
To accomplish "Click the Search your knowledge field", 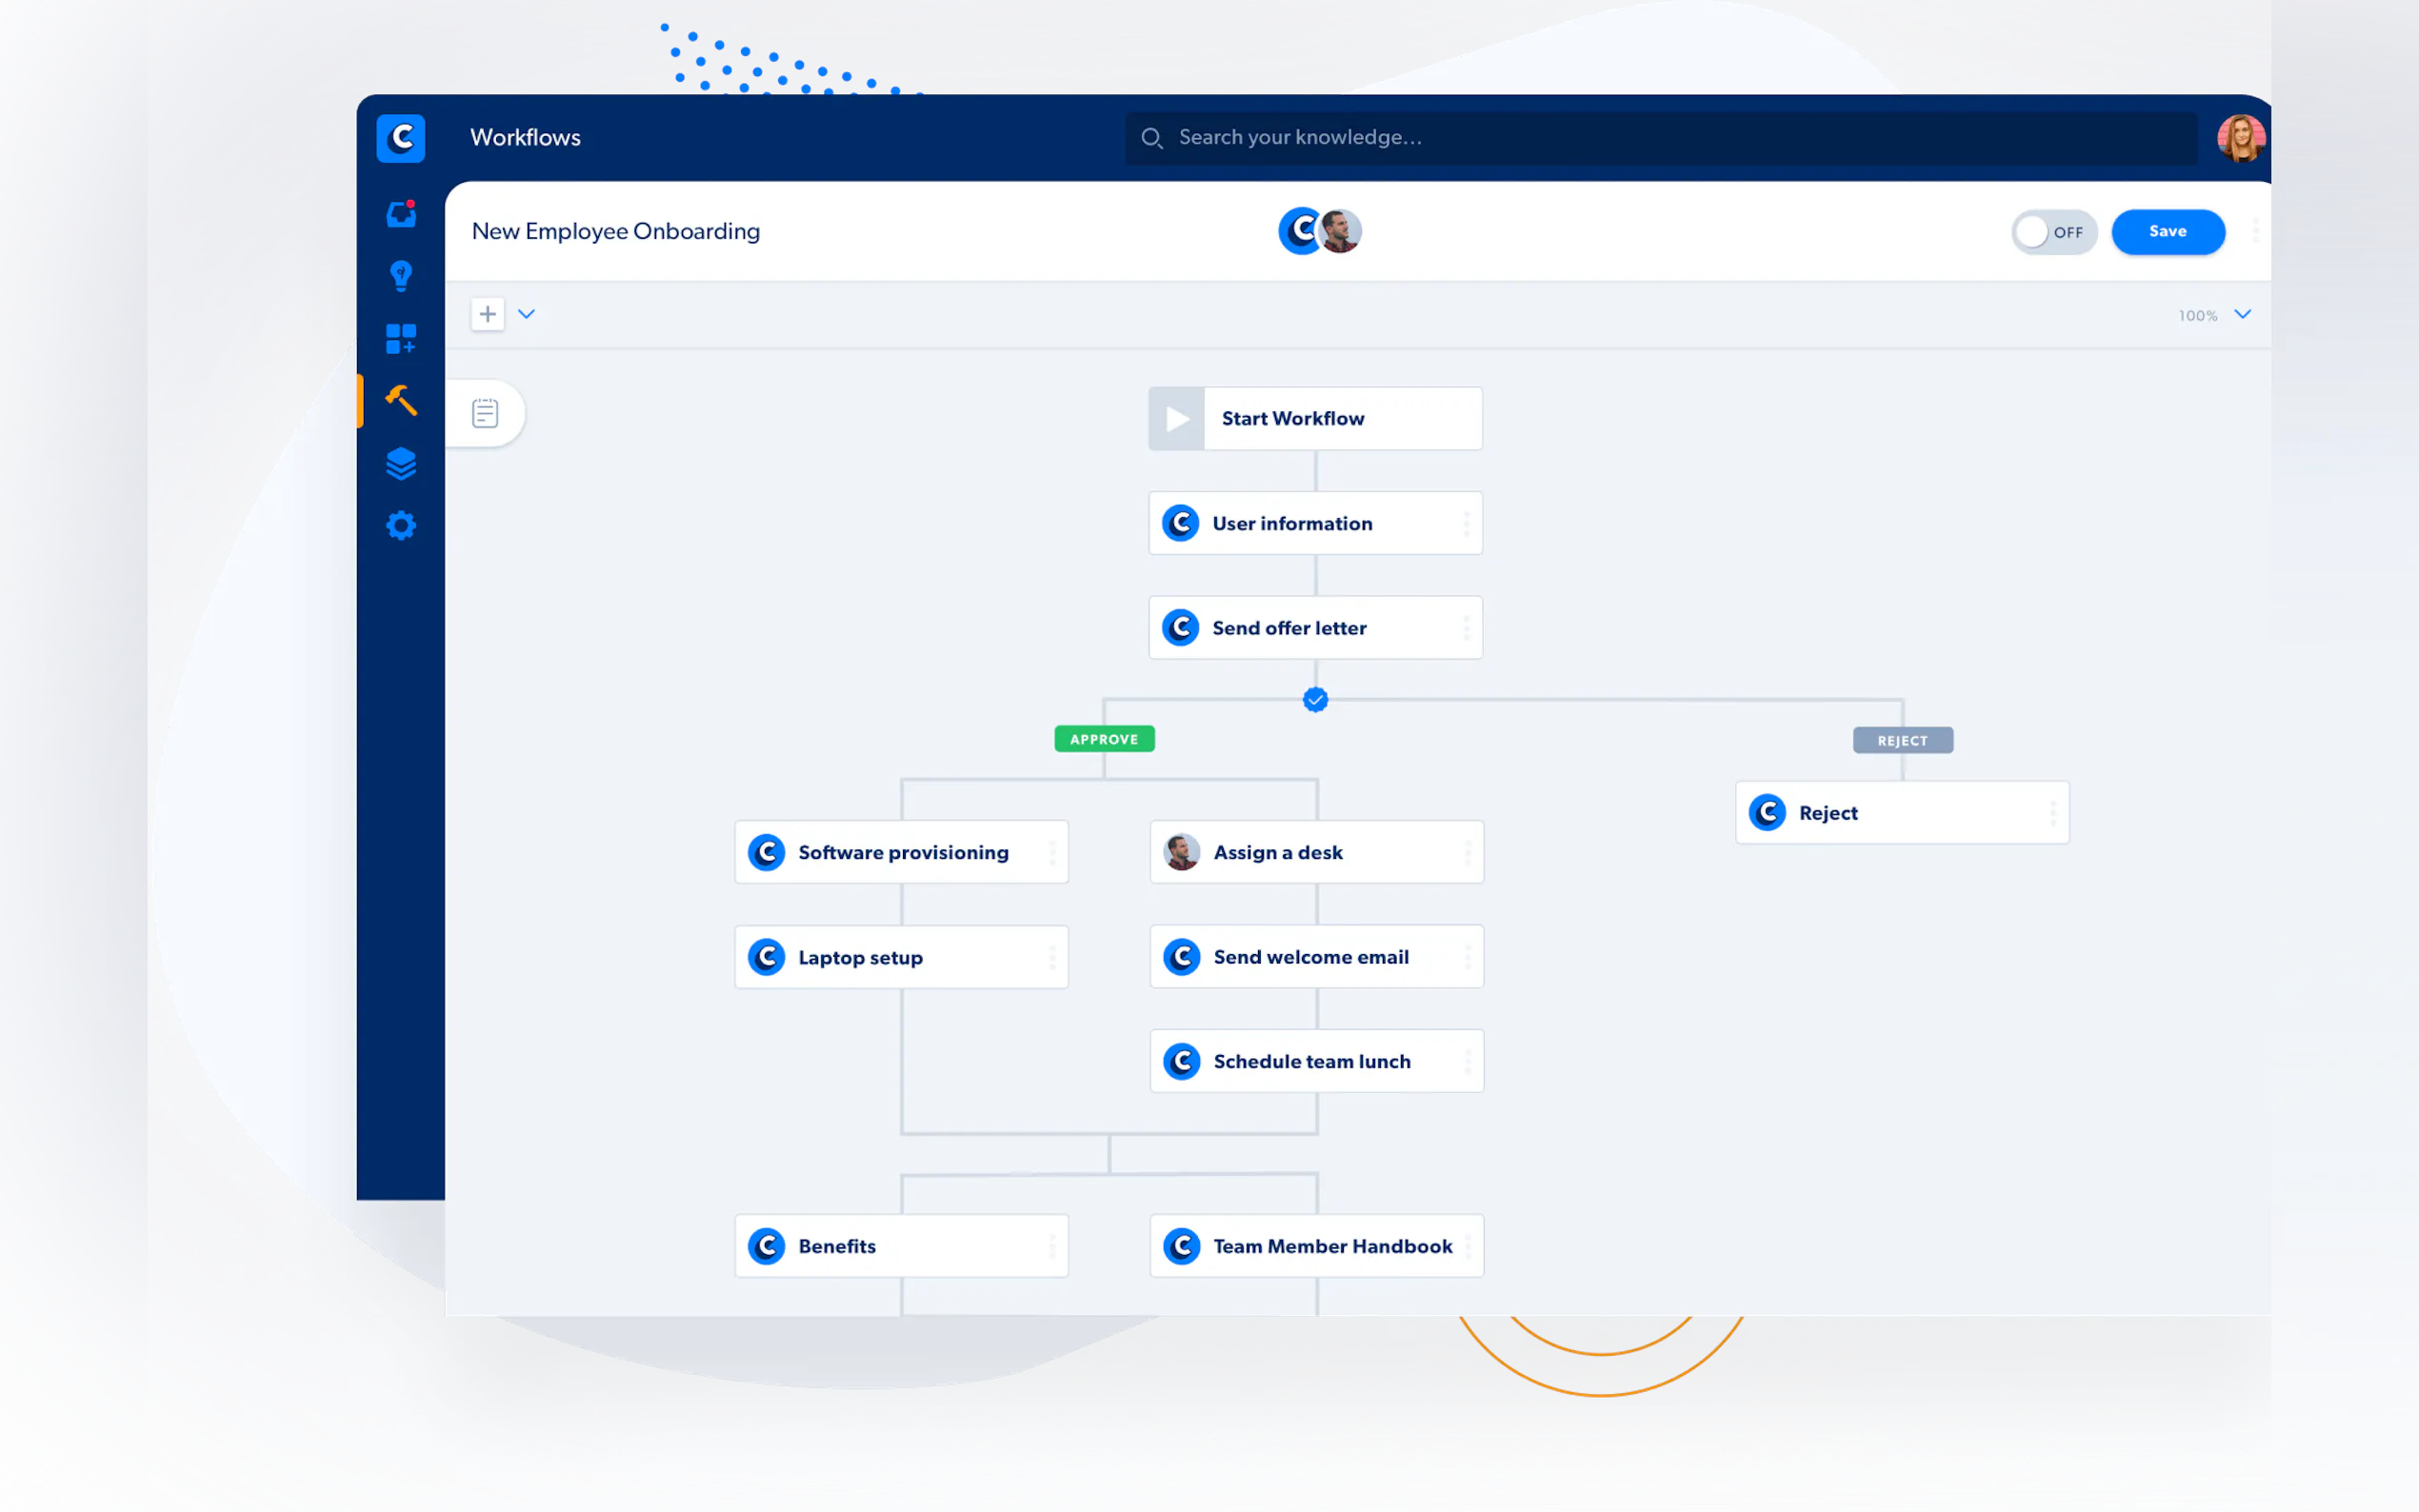I will tap(1660, 138).
